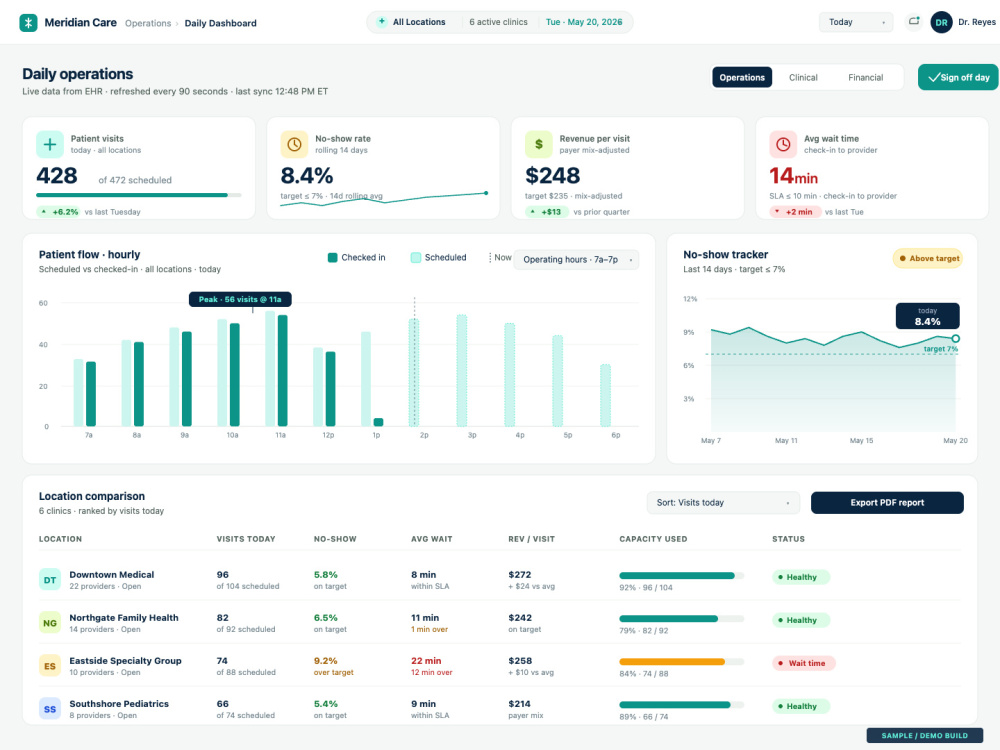Click the No-show rate clock icon
Image resolution: width=1000 pixels, height=750 pixels.
click(294, 144)
